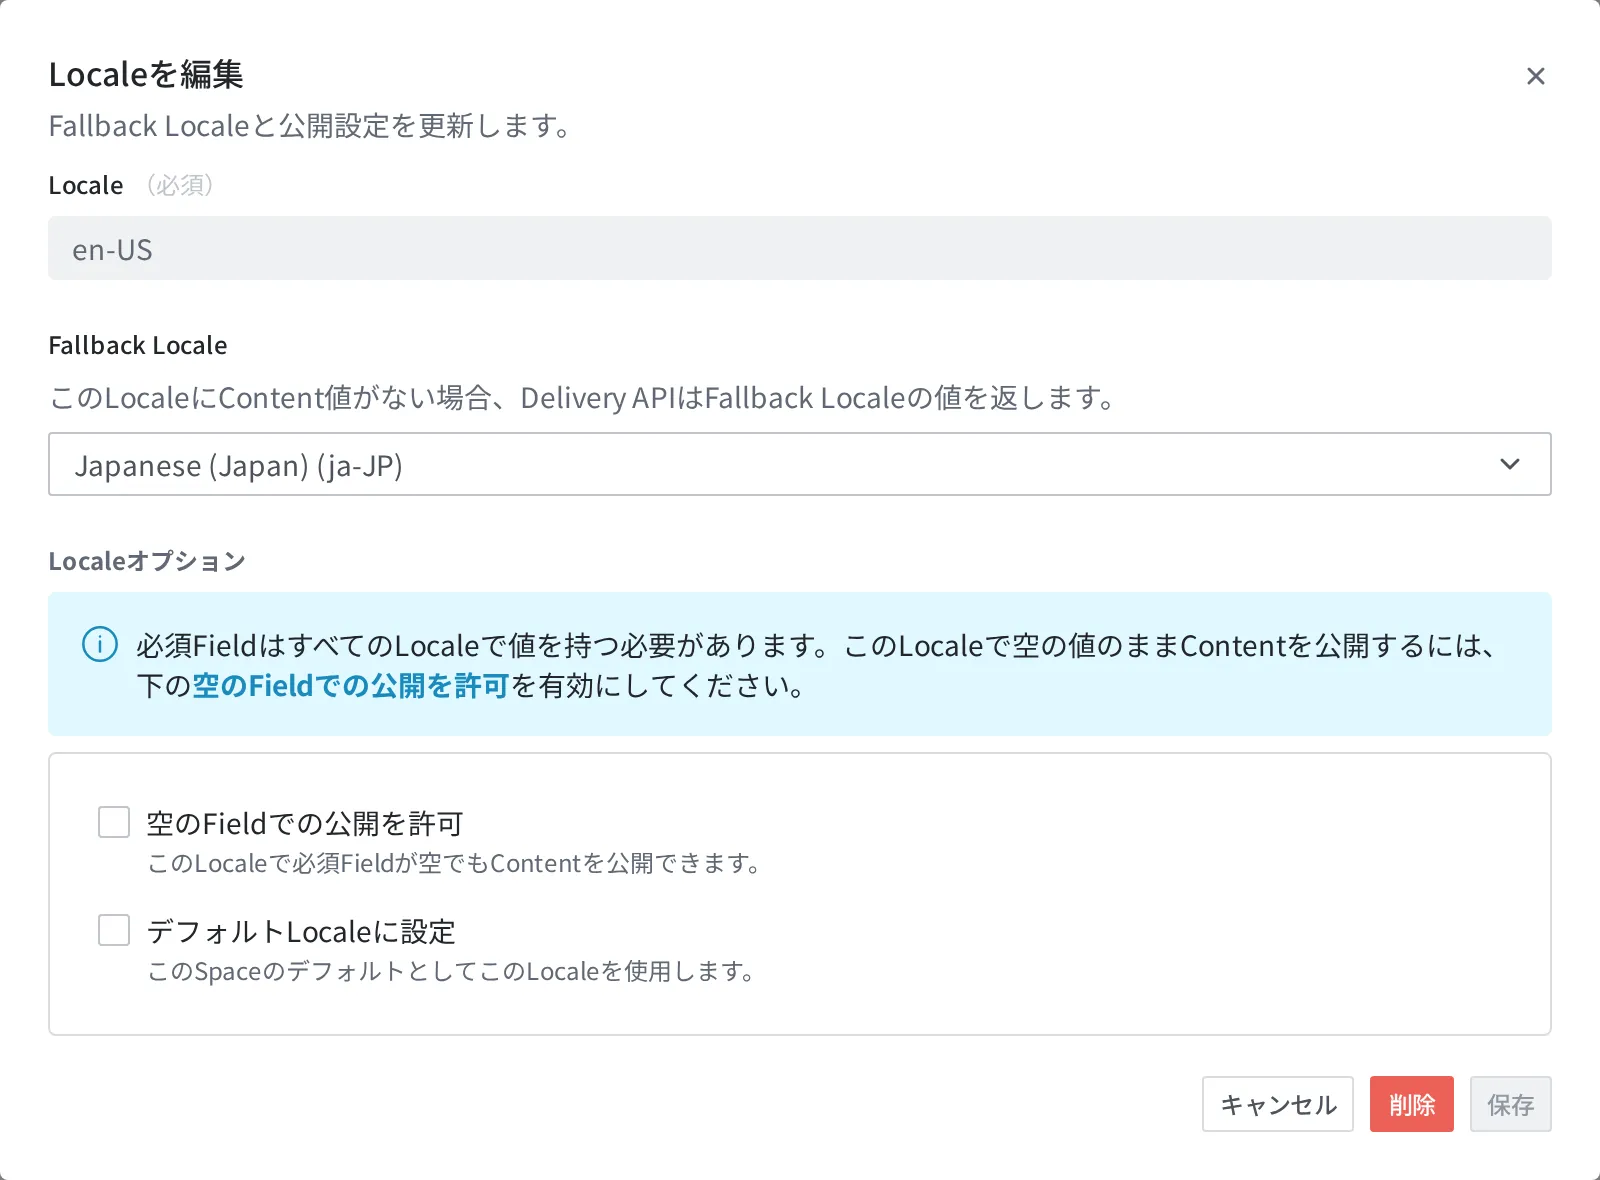Click the Fallback Locale label
This screenshot has width=1600, height=1180.
138,345
